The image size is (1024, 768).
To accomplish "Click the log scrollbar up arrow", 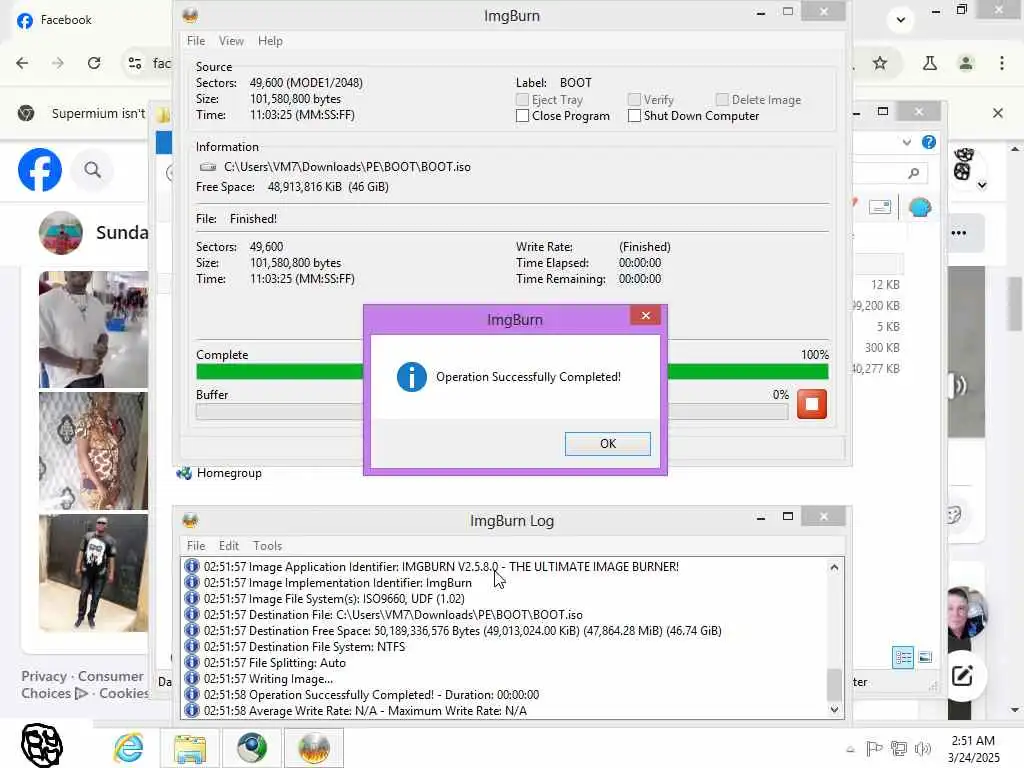I will click(834, 567).
